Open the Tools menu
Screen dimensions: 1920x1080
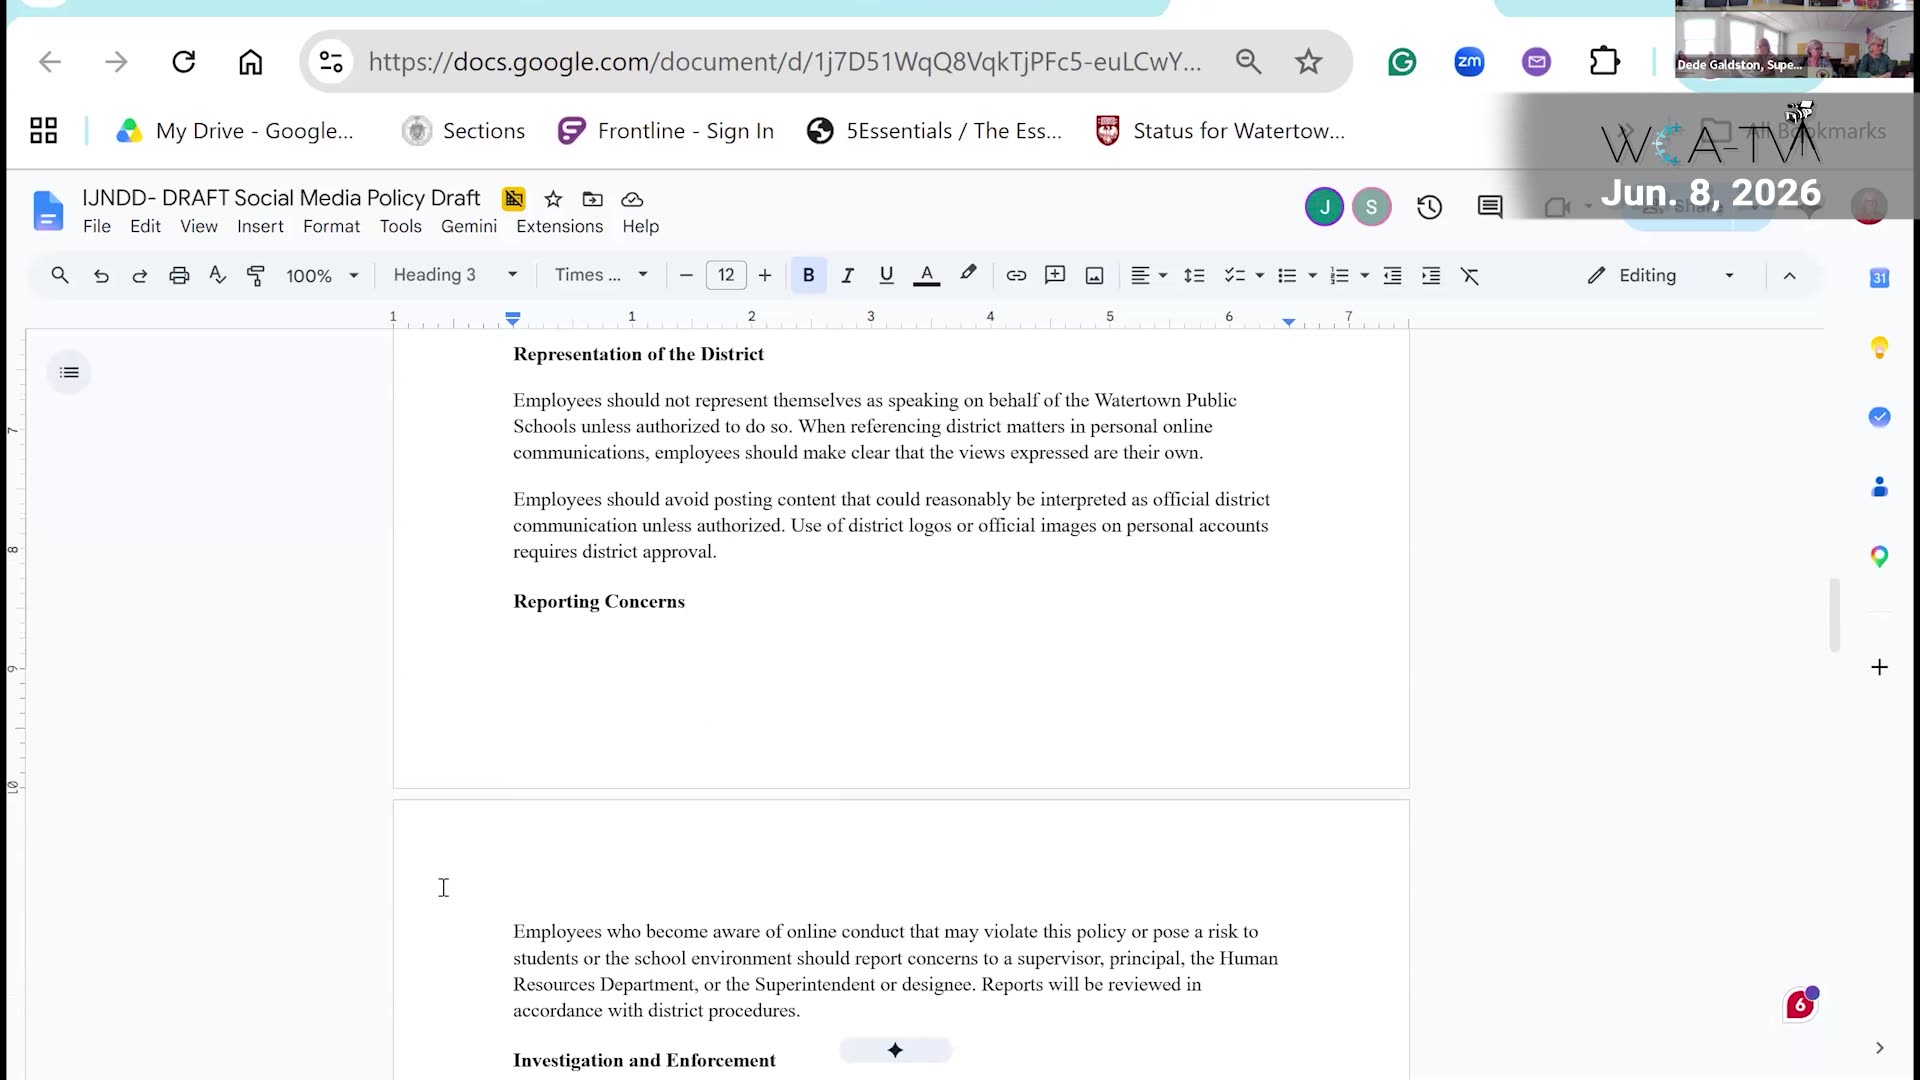(x=400, y=227)
